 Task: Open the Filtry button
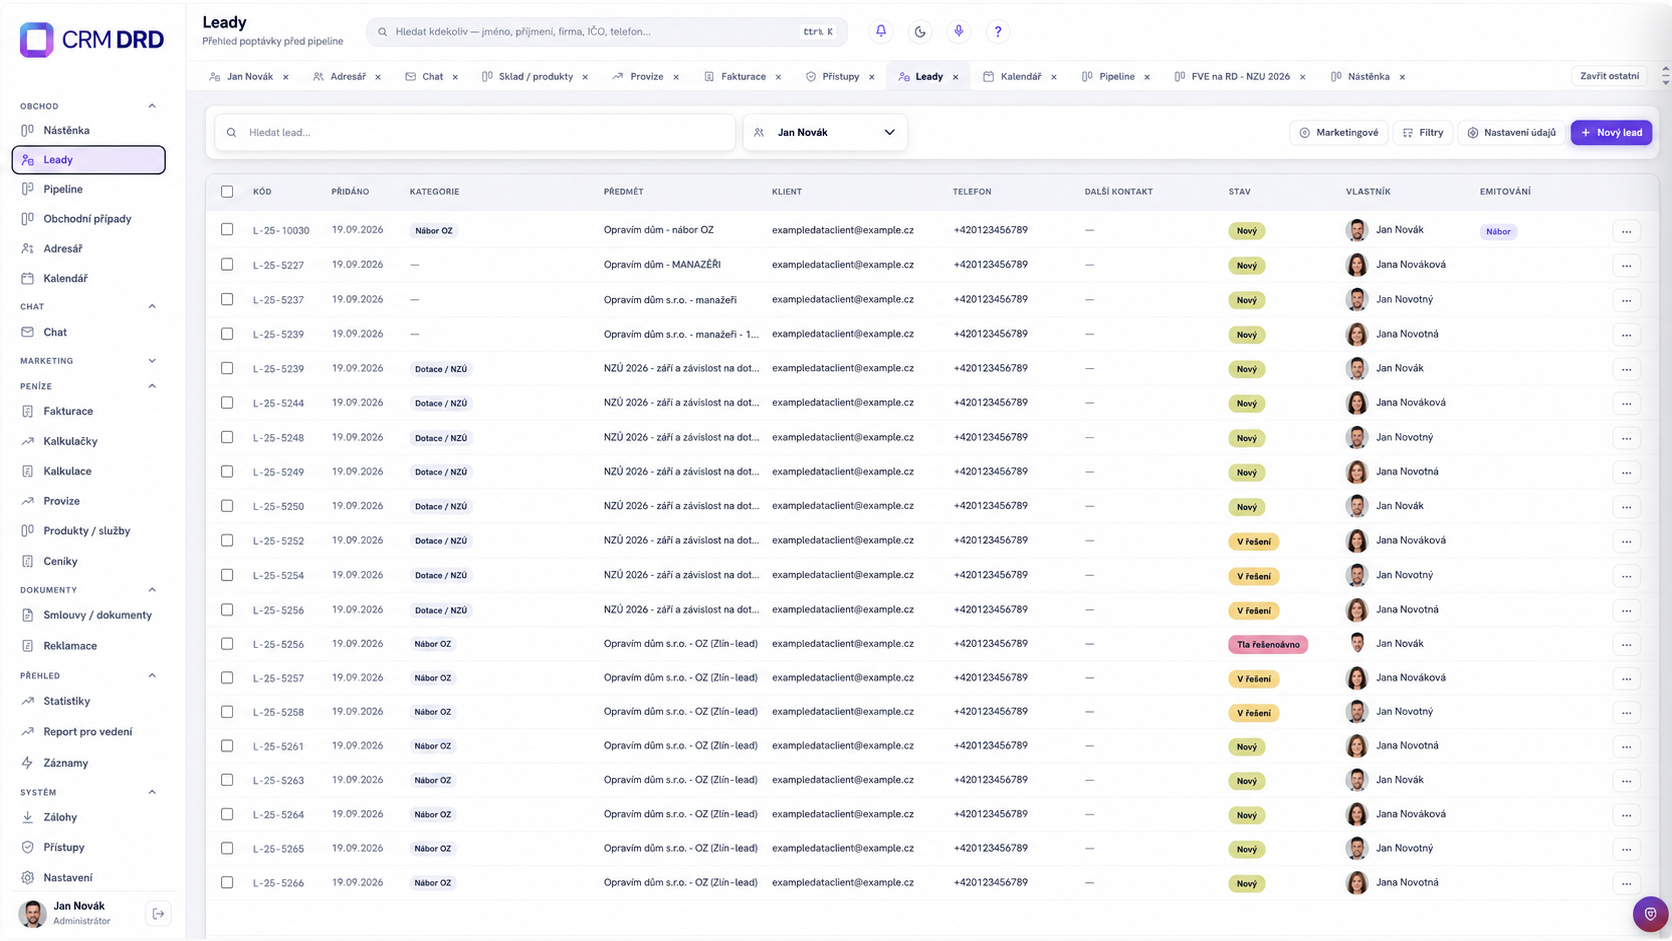tap(1423, 132)
